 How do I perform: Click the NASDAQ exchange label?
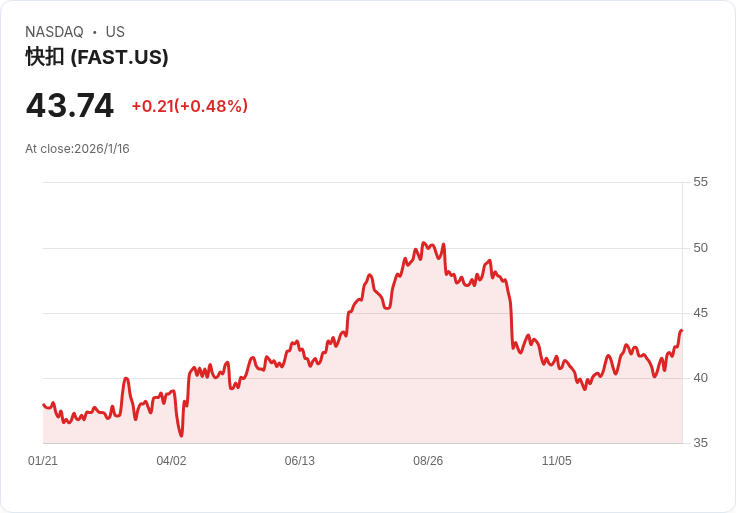click(54, 32)
